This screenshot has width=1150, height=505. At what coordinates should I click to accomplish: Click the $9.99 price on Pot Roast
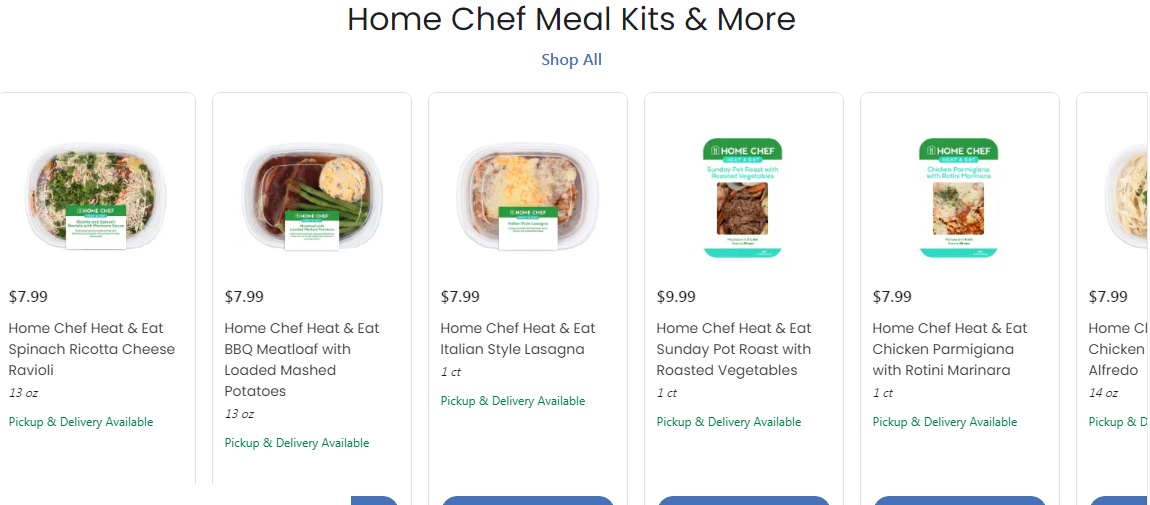676,297
